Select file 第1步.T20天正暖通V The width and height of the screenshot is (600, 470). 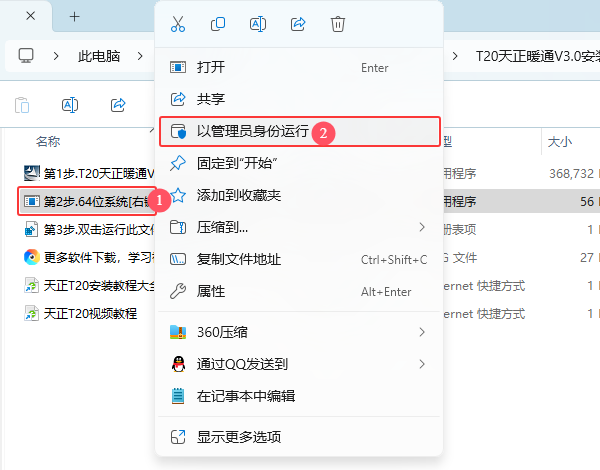point(99,173)
